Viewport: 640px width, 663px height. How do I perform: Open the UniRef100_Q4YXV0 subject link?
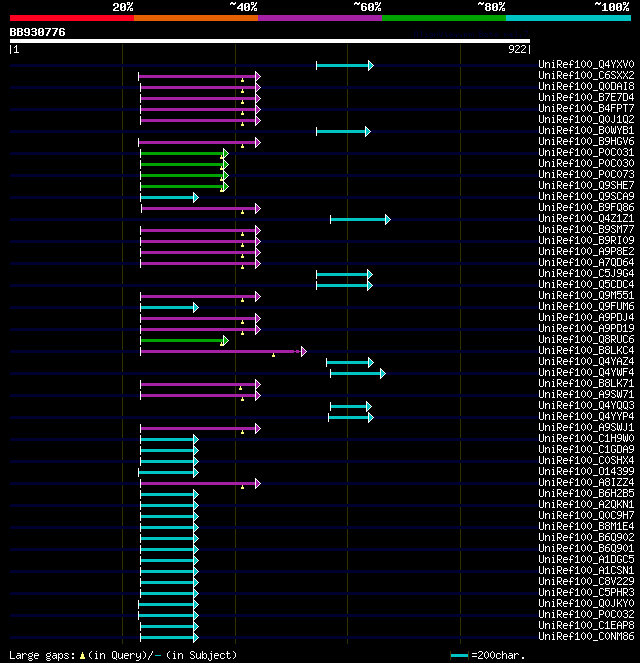click(586, 64)
